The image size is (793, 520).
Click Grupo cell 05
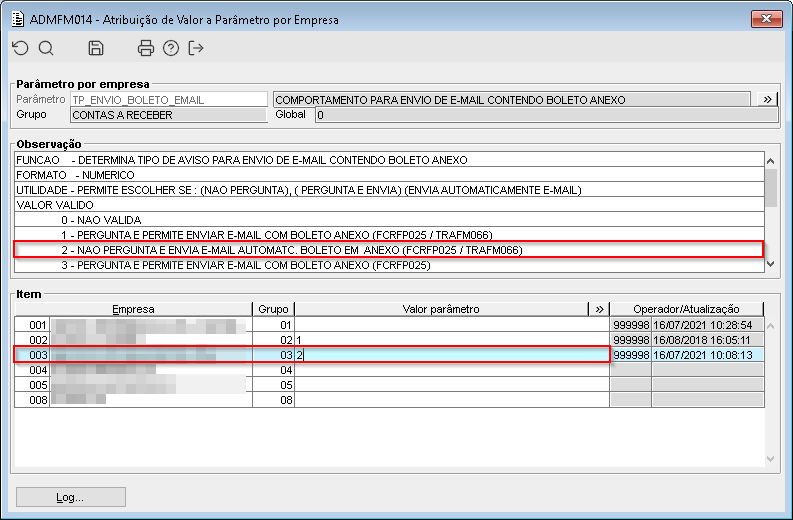coord(273,385)
